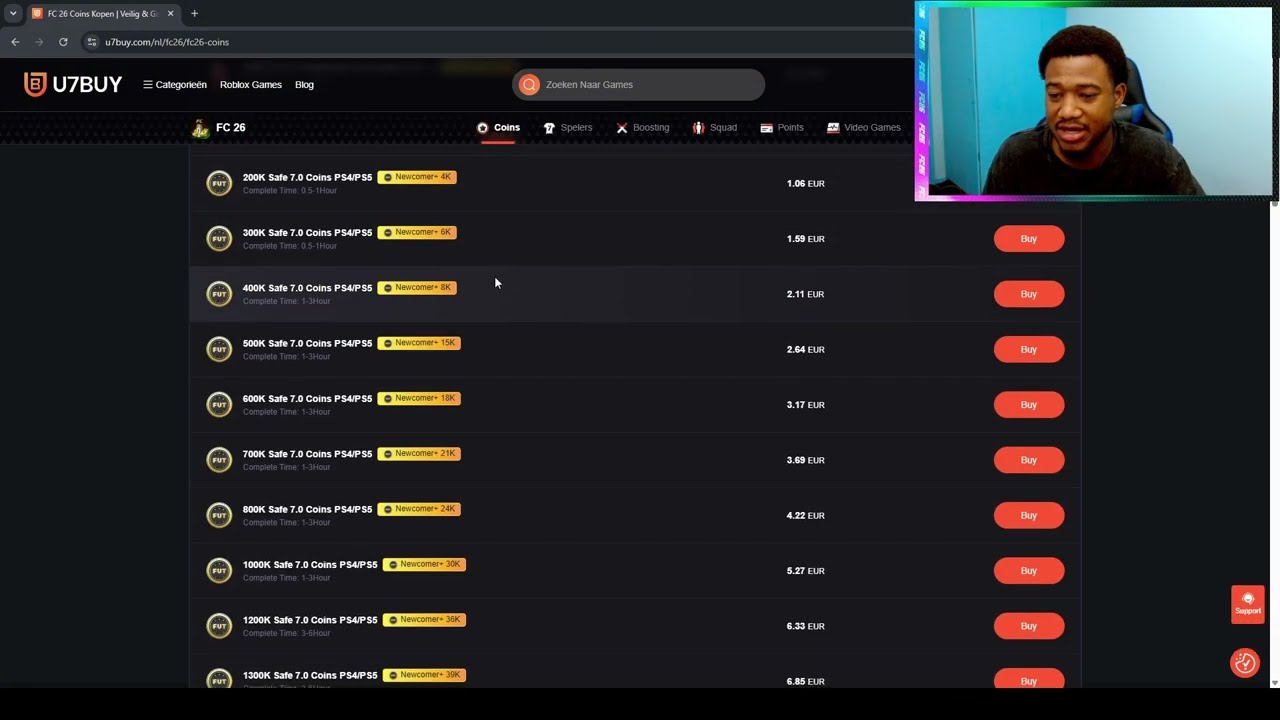This screenshot has width=1280, height=720.
Task: Open the Roblox Games link
Action: [251, 85]
